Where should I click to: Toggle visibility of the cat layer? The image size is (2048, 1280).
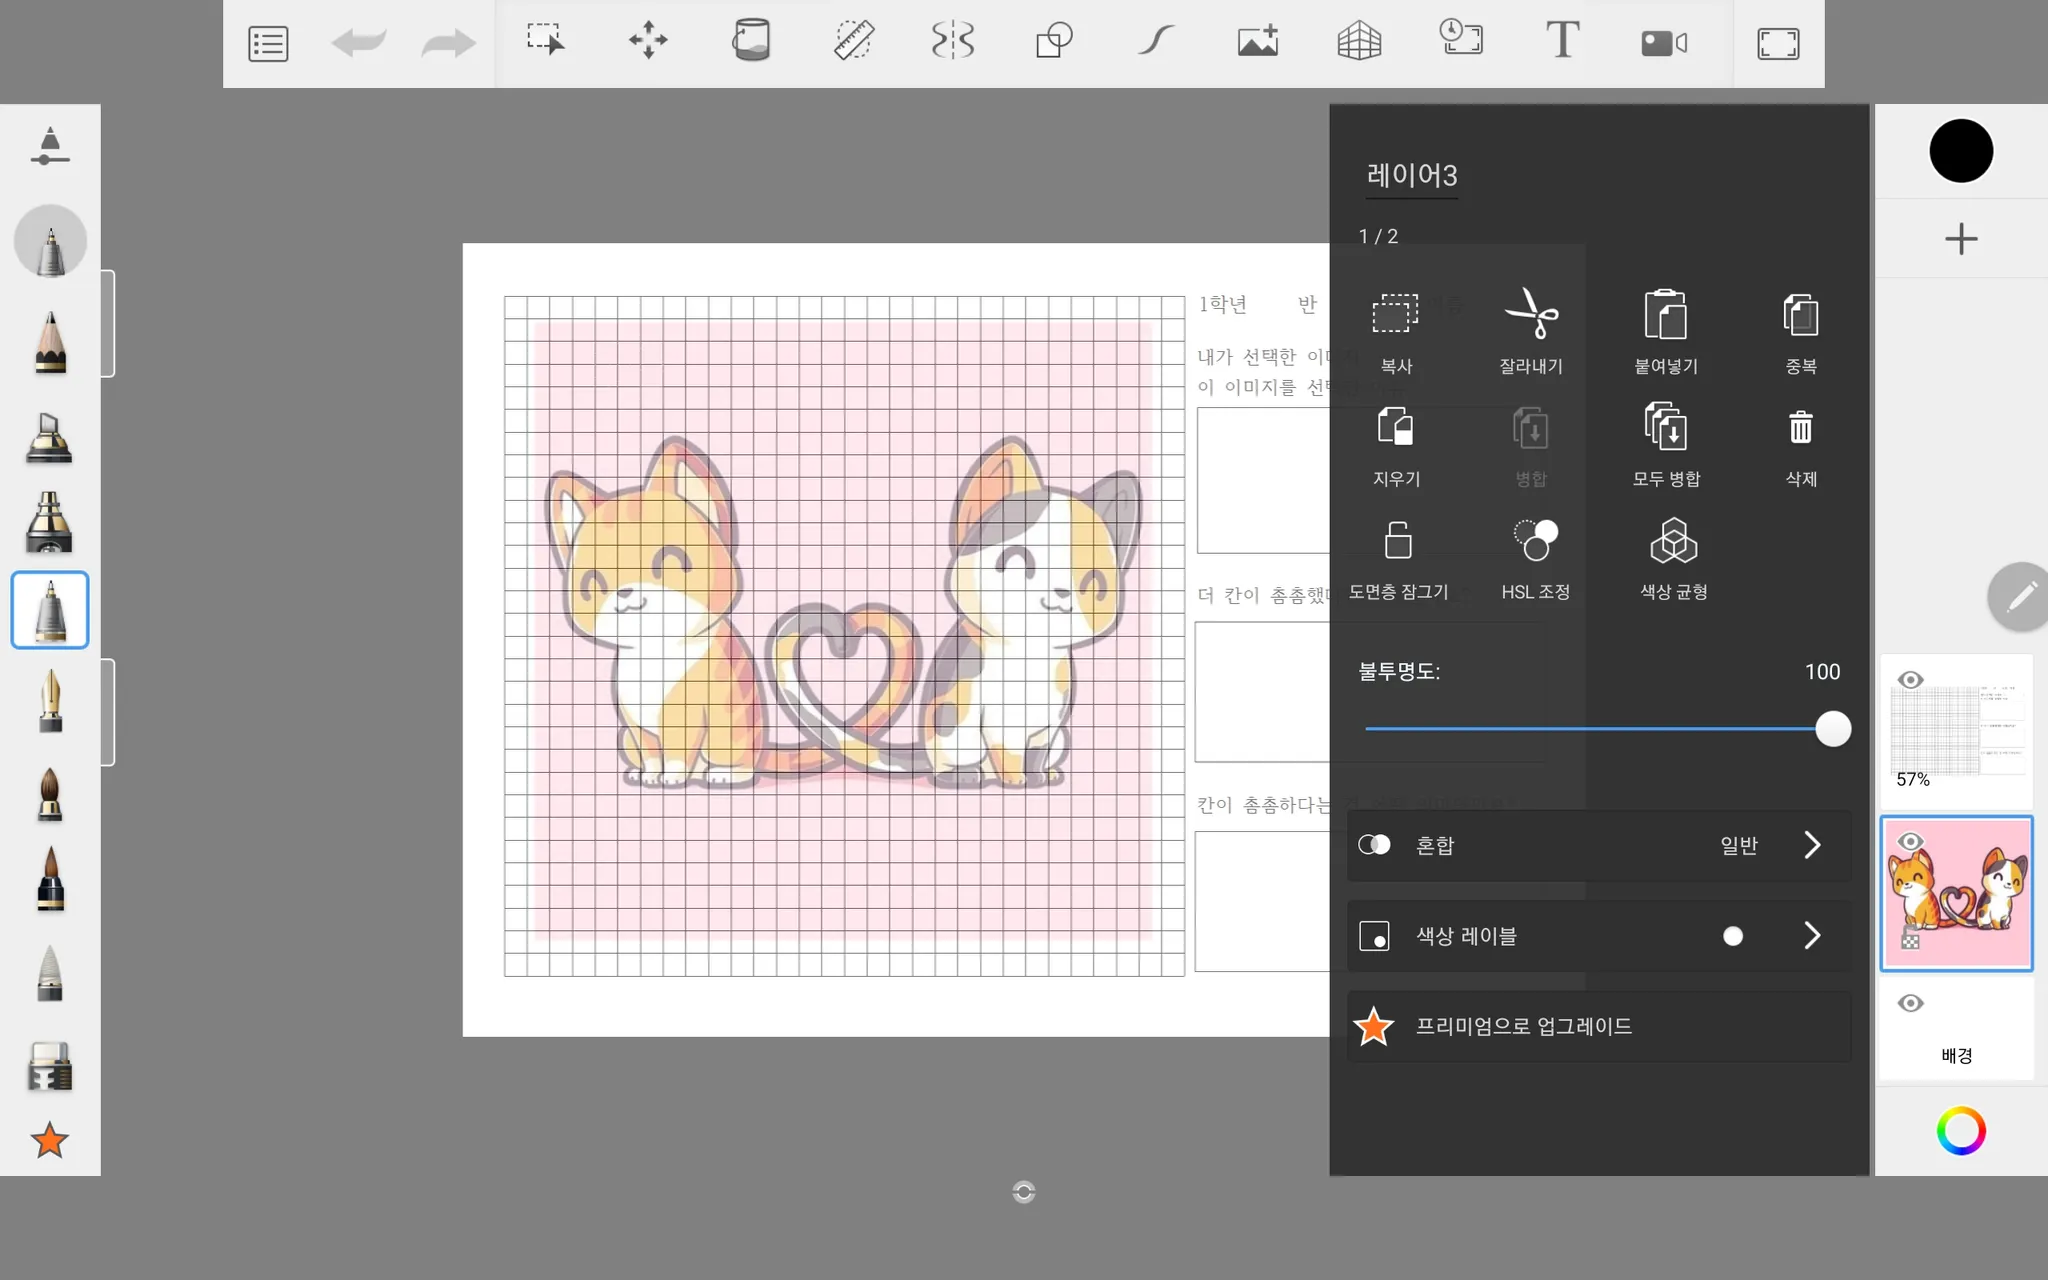1910,842
